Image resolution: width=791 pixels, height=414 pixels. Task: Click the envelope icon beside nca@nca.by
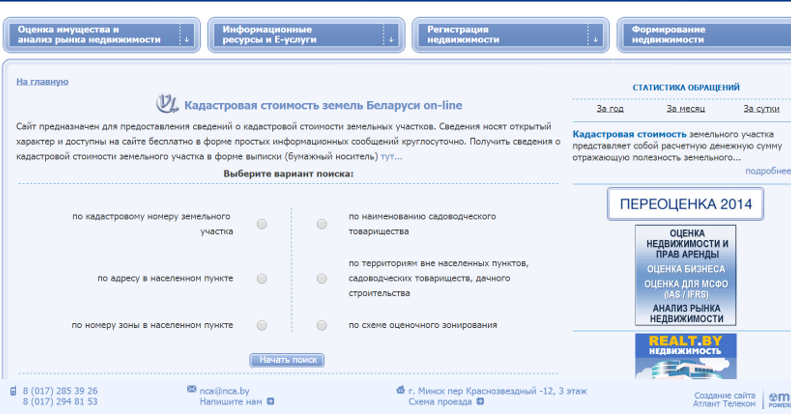192,390
